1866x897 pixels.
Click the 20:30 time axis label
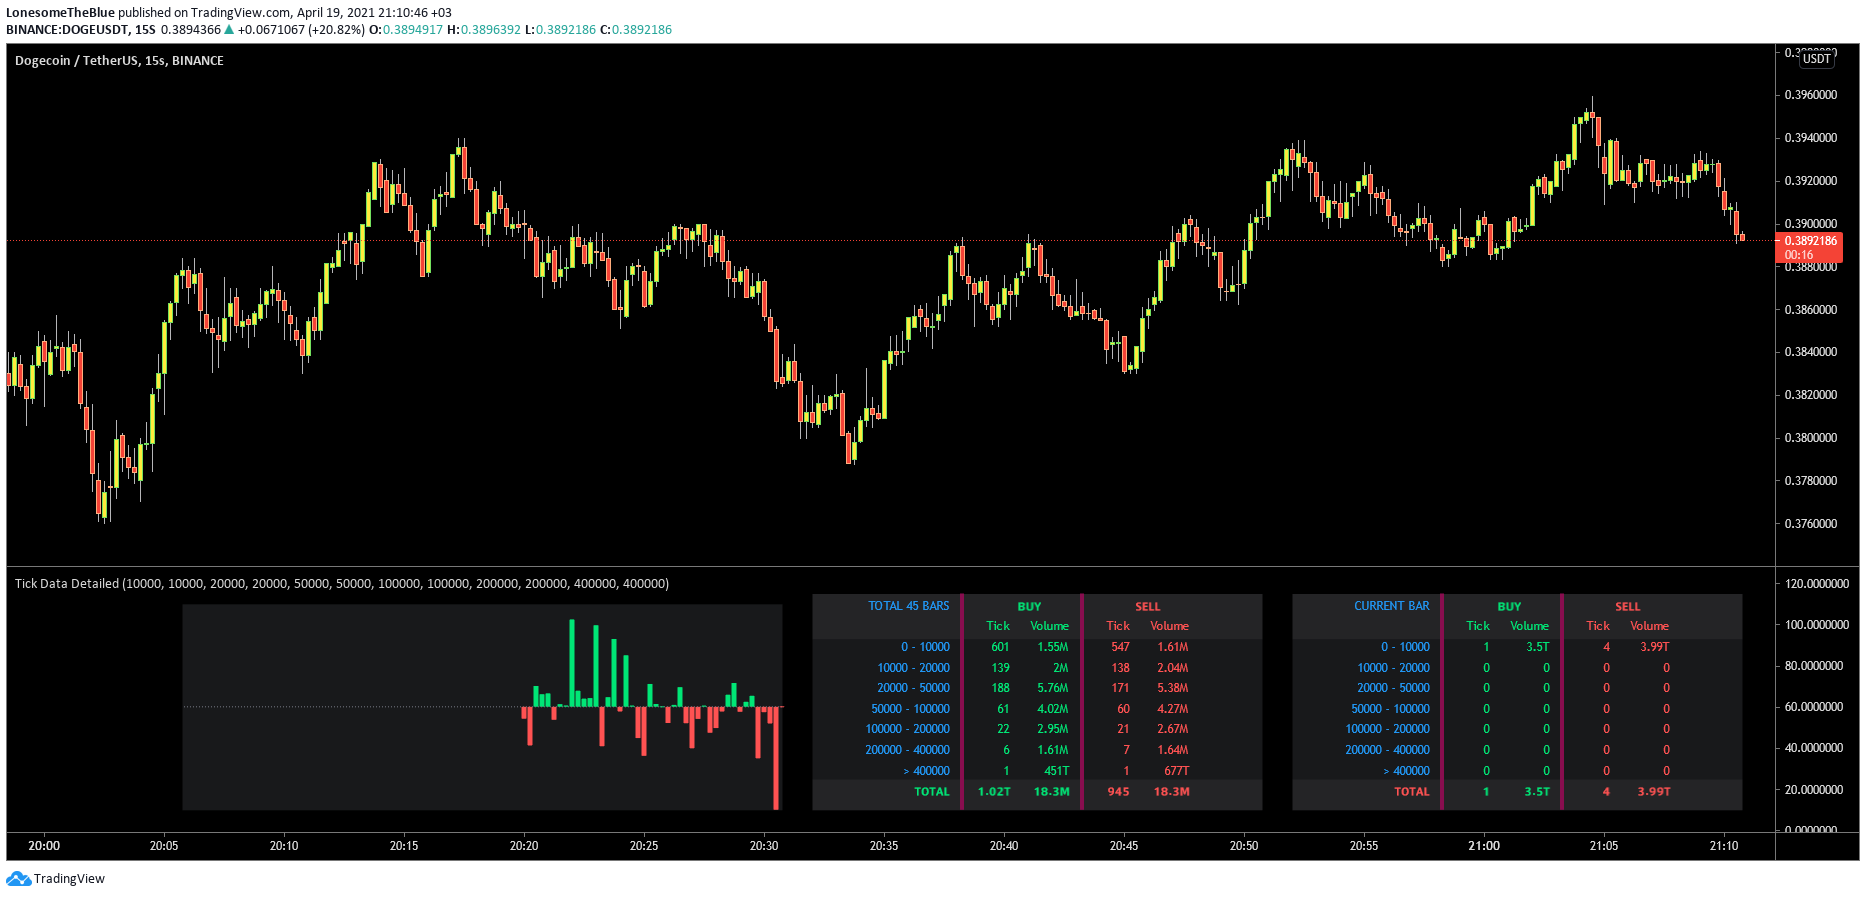[x=764, y=846]
